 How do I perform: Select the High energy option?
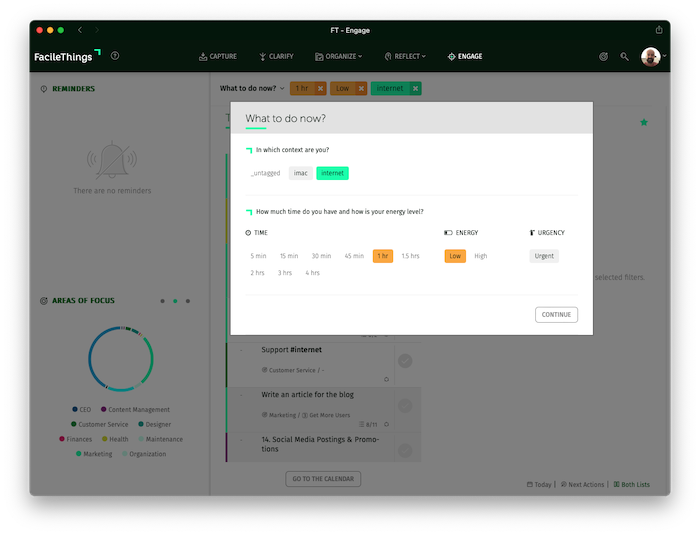(x=480, y=256)
